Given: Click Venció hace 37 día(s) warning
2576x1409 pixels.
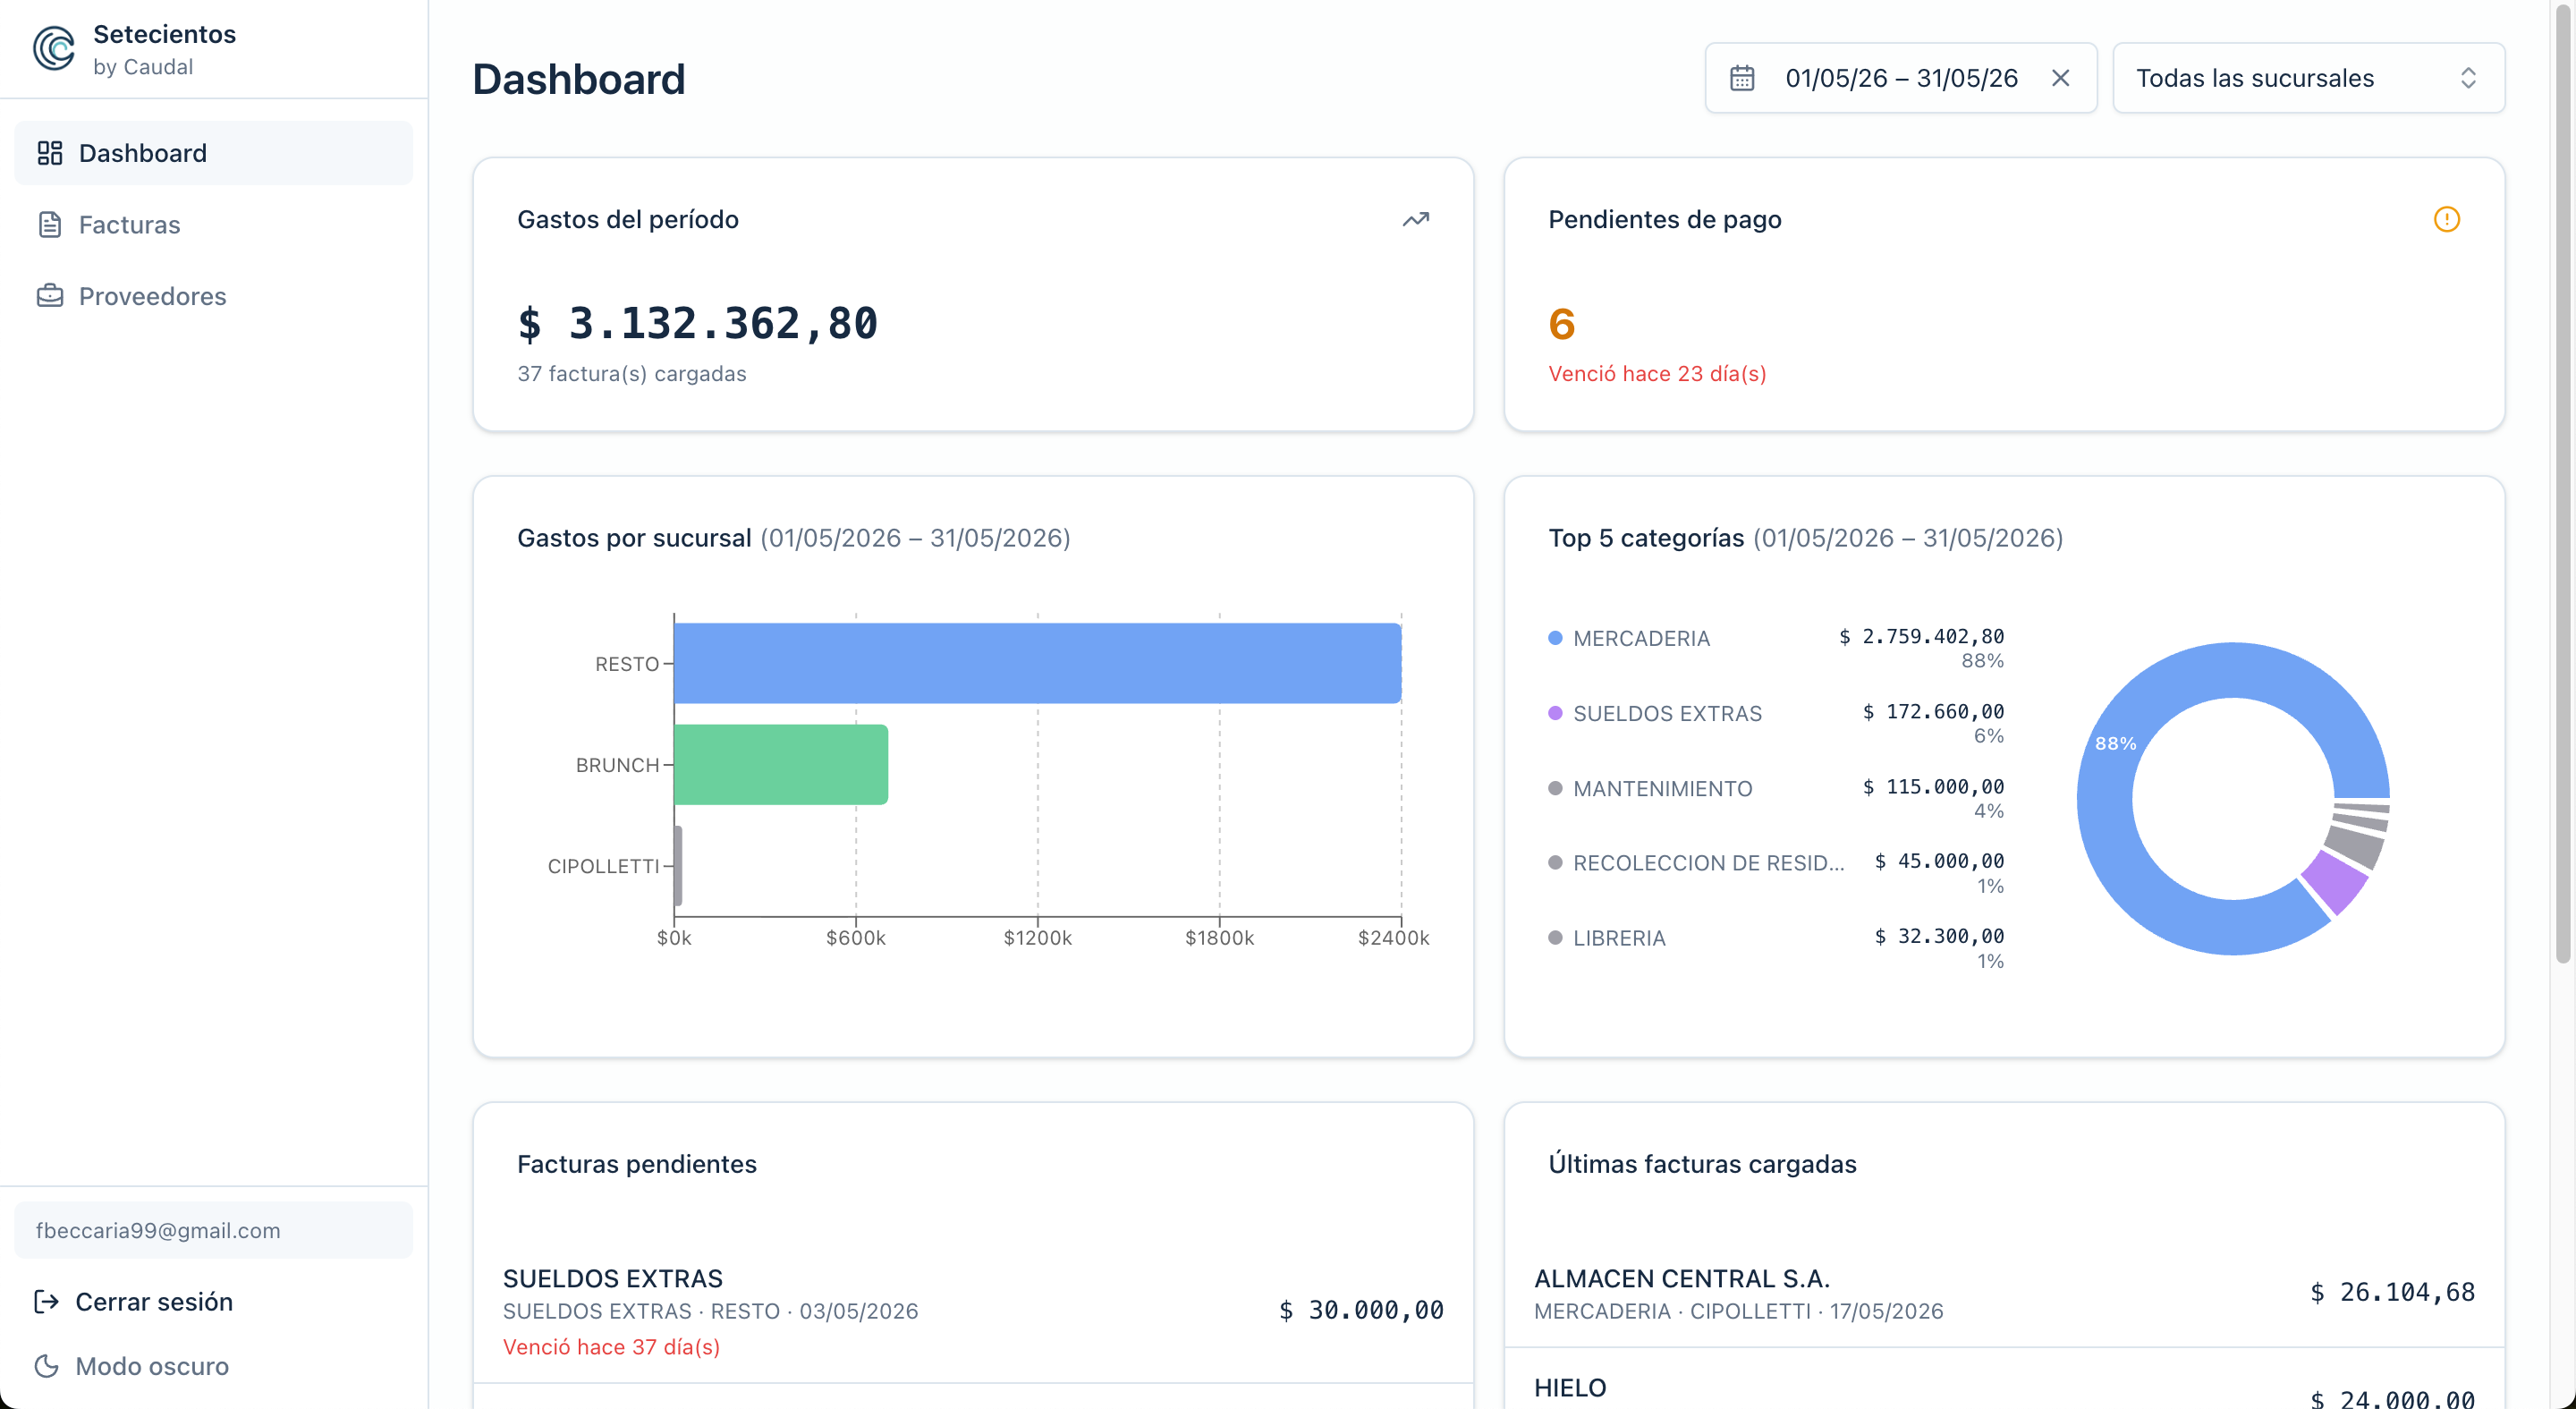Looking at the screenshot, I should [x=611, y=1346].
